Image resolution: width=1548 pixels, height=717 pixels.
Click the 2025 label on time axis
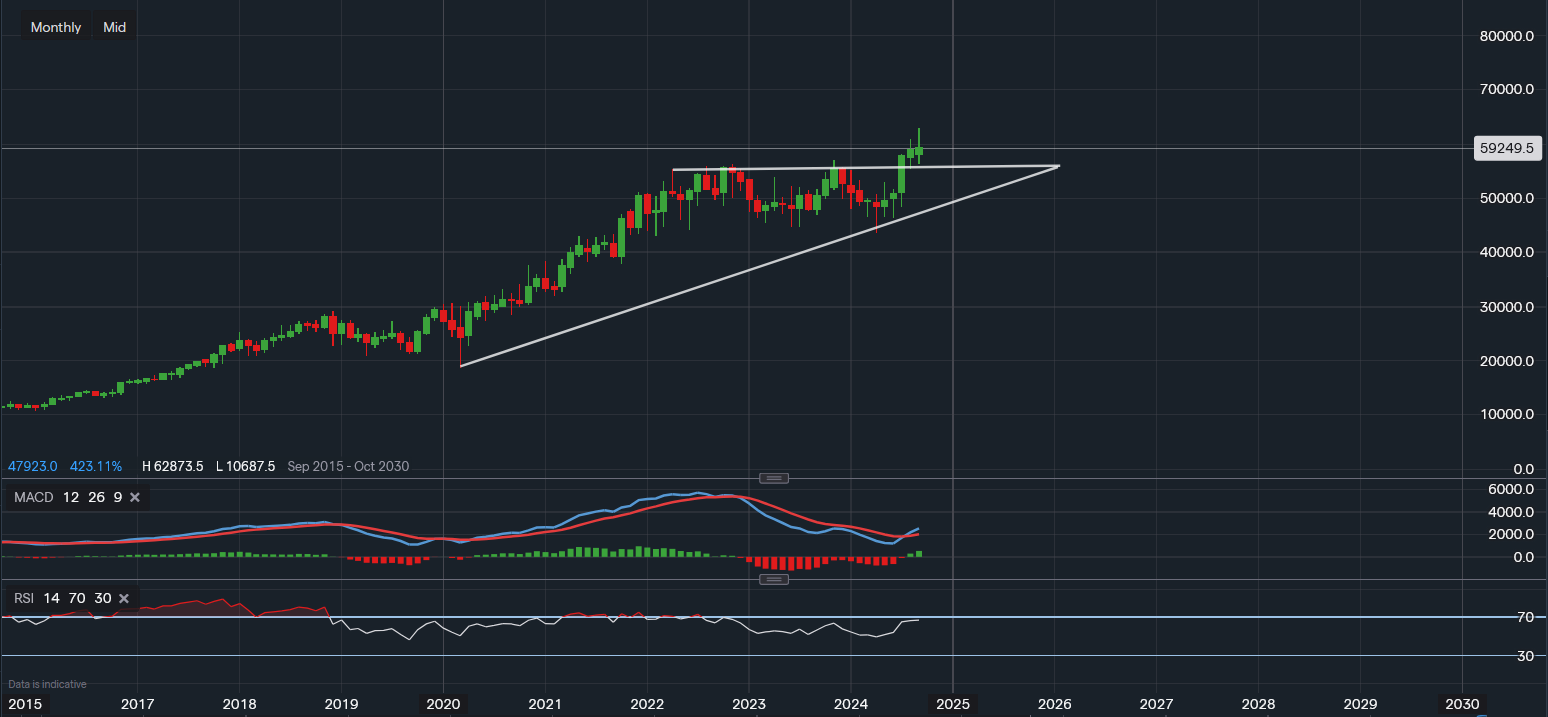[952, 703]
